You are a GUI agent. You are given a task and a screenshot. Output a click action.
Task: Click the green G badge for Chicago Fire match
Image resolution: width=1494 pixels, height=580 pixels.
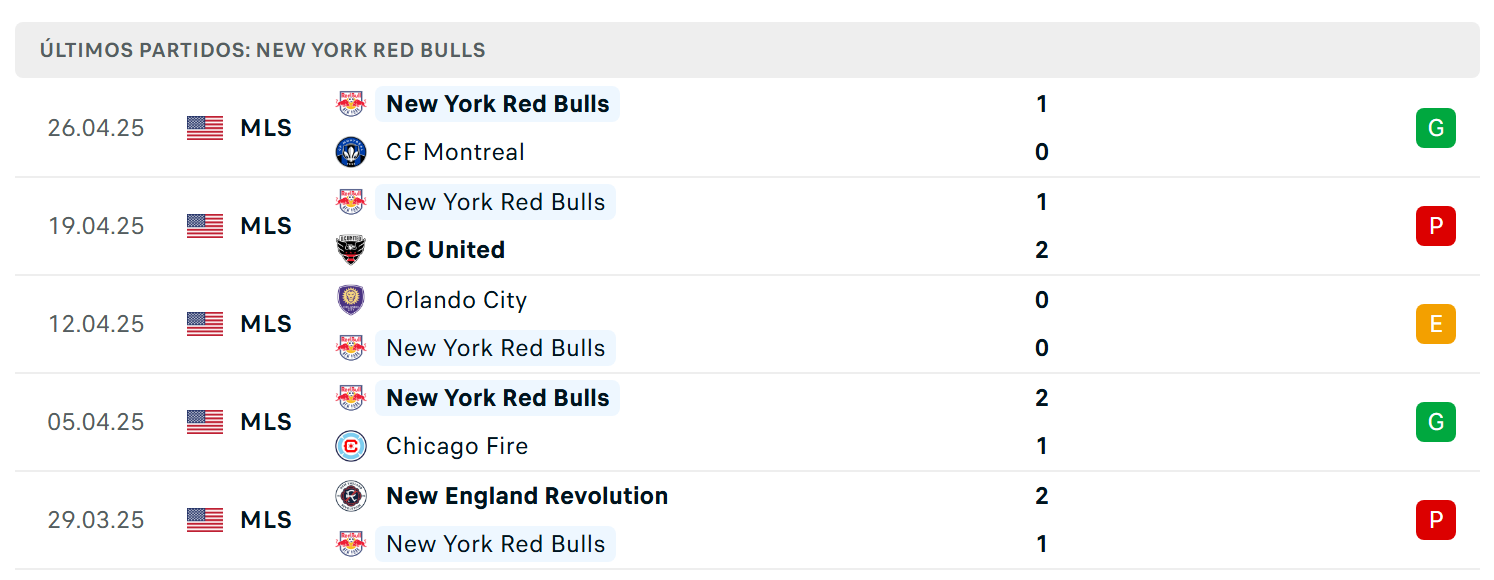1435,422
